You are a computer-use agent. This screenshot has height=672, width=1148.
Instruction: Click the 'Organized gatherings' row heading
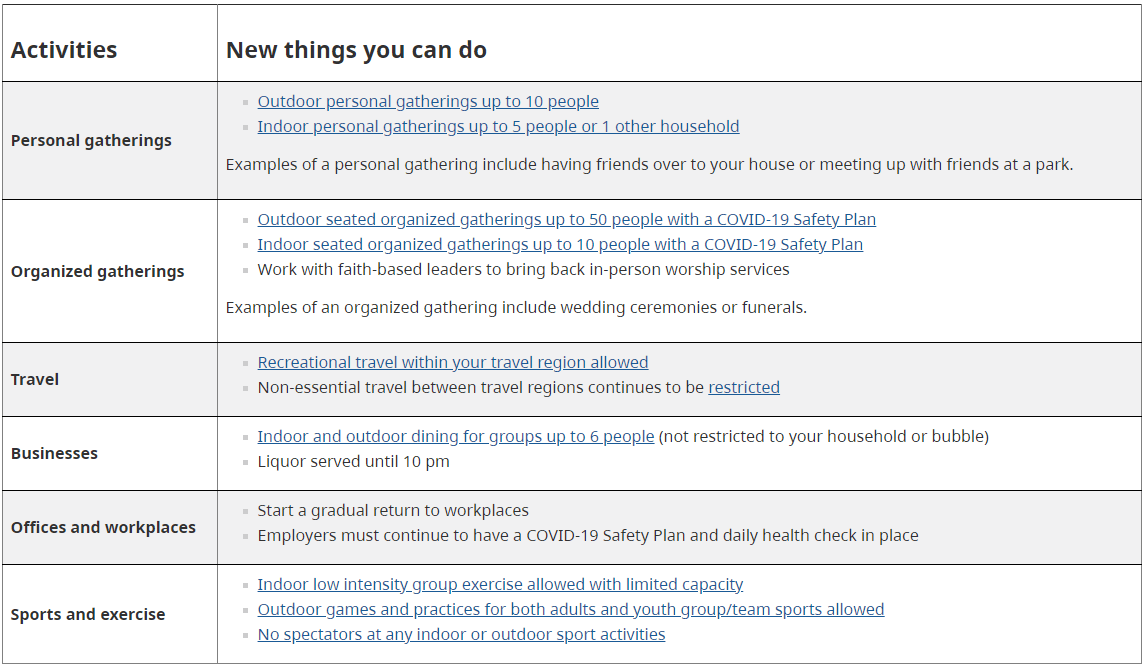(x=97, y=272)
